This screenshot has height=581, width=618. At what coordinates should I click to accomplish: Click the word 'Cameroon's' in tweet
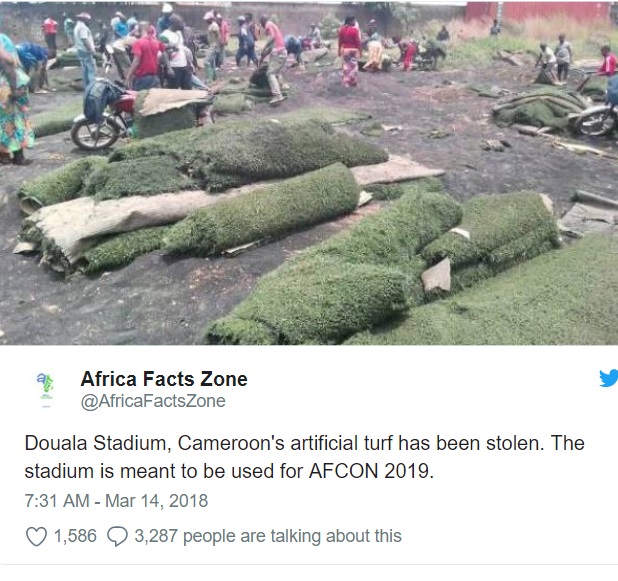point(231,443)
